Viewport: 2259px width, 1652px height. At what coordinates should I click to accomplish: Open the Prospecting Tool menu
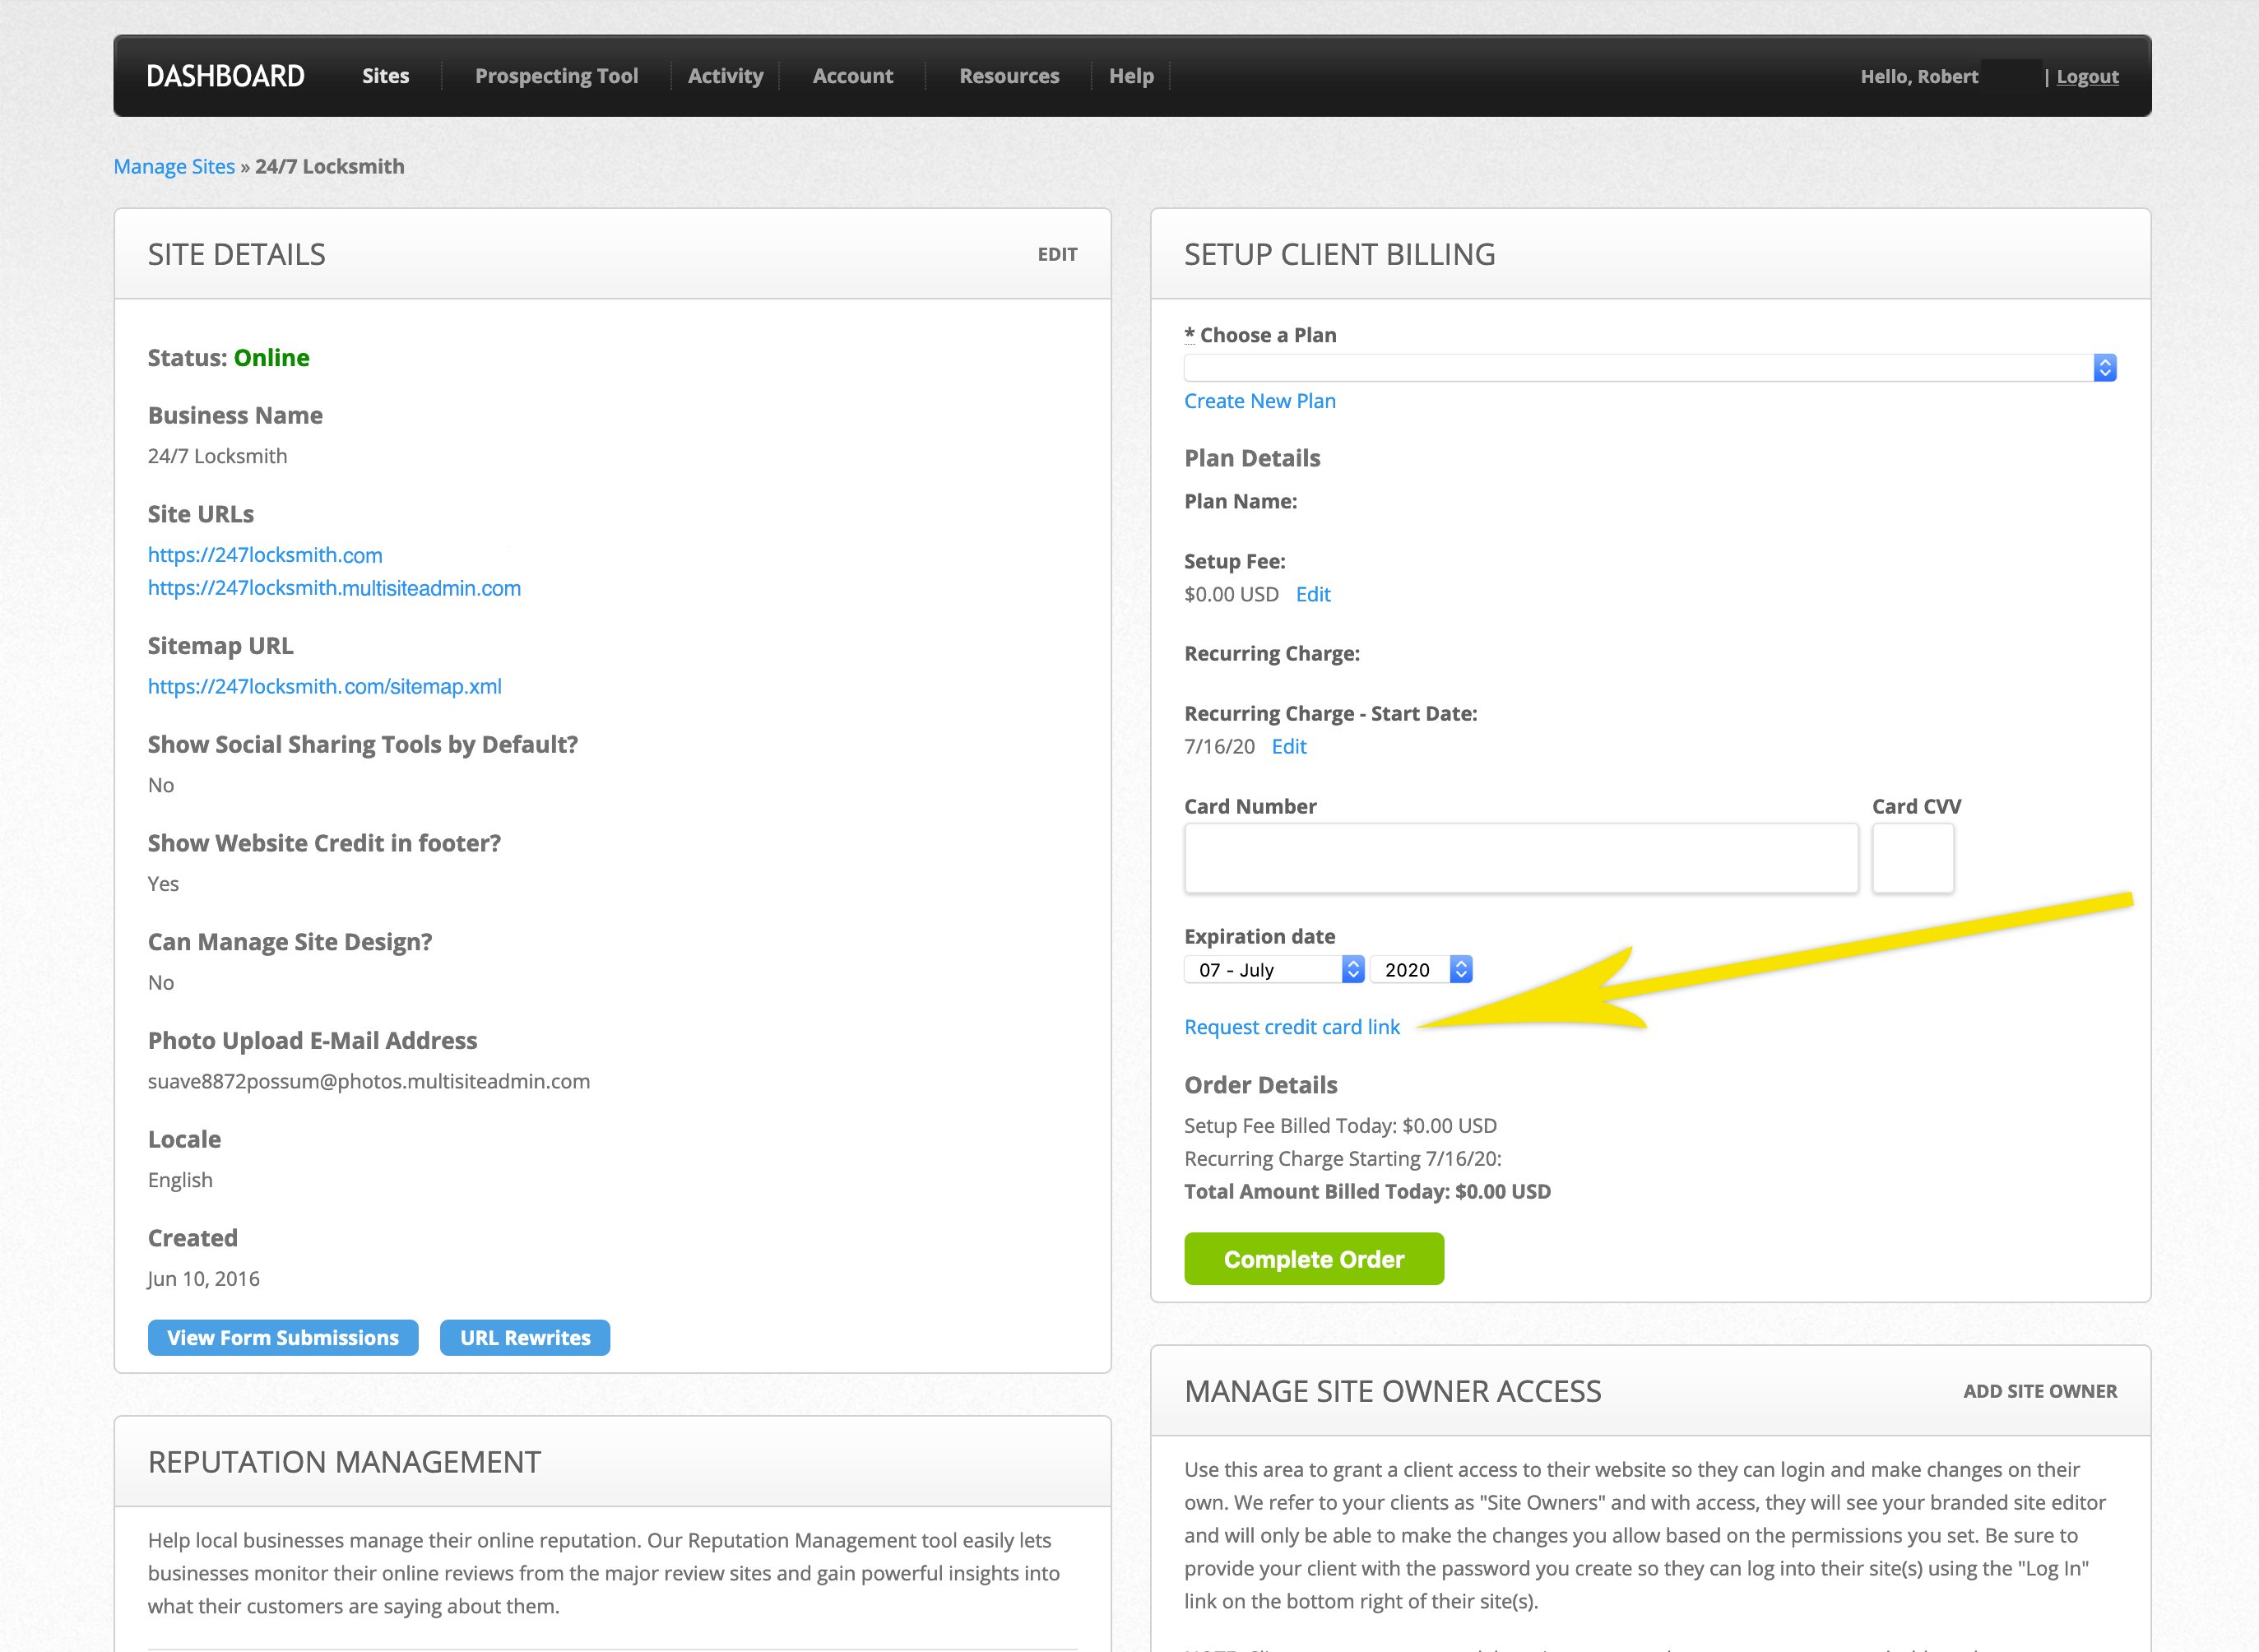556,75
